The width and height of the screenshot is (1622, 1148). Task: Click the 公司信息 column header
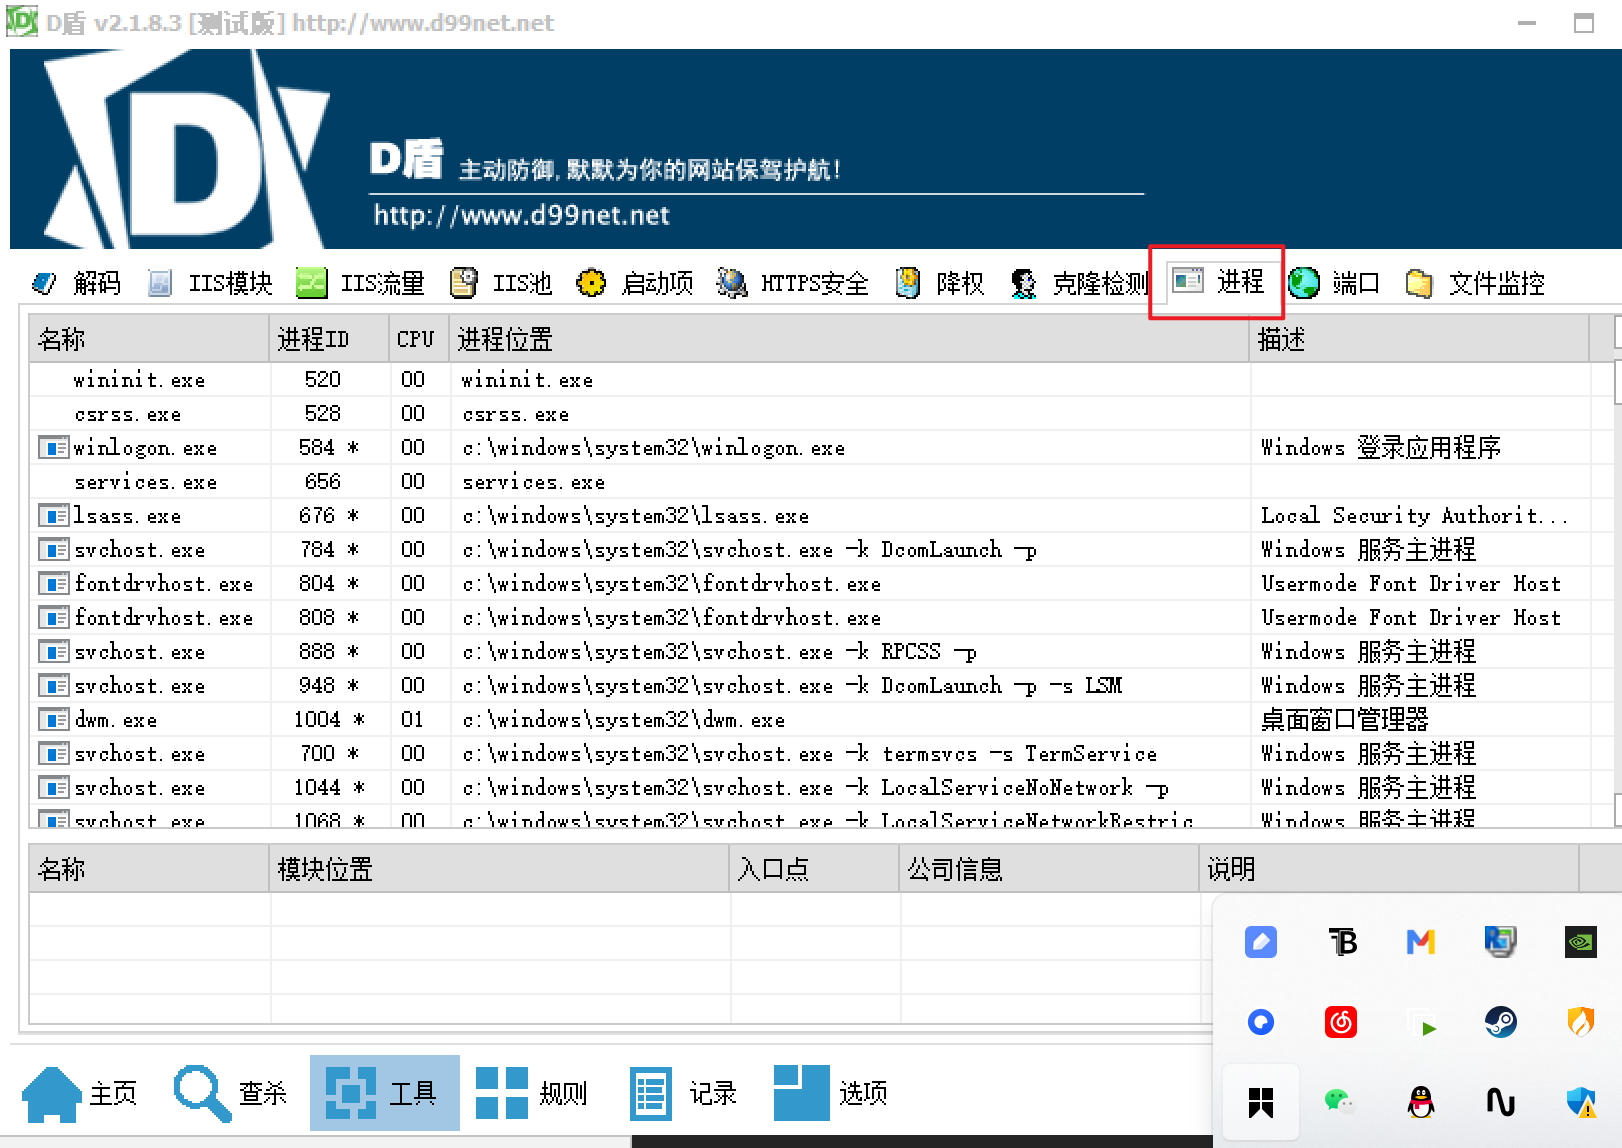click(1049, 869)
